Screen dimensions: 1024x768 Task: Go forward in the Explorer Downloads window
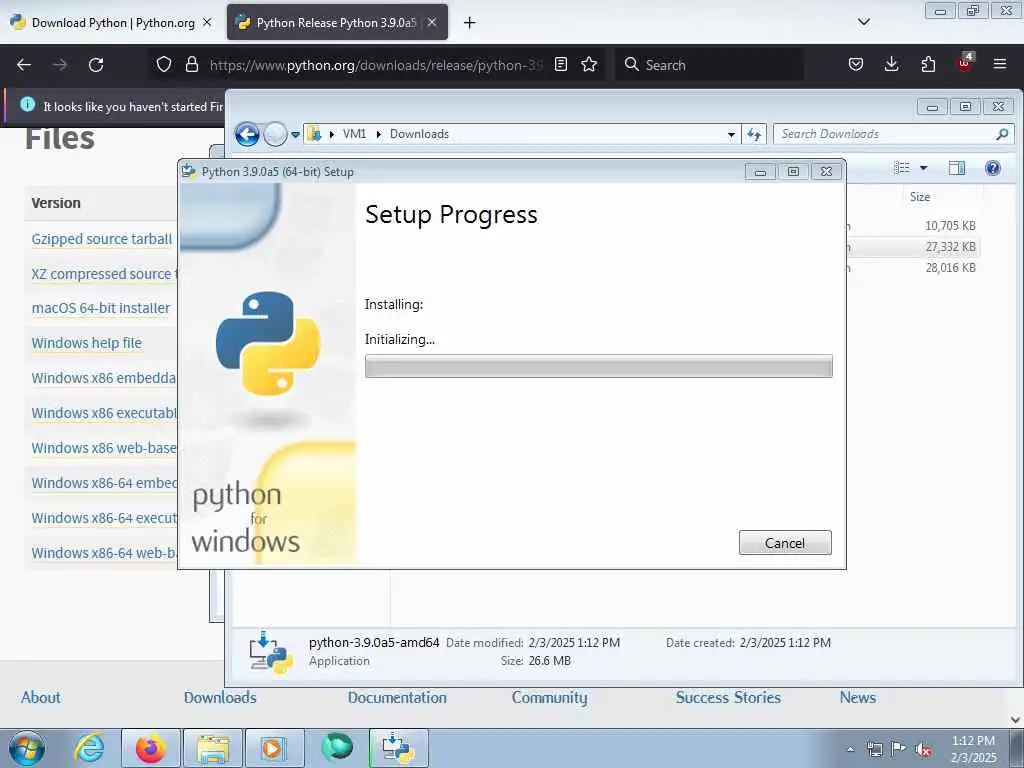[276, 135]
